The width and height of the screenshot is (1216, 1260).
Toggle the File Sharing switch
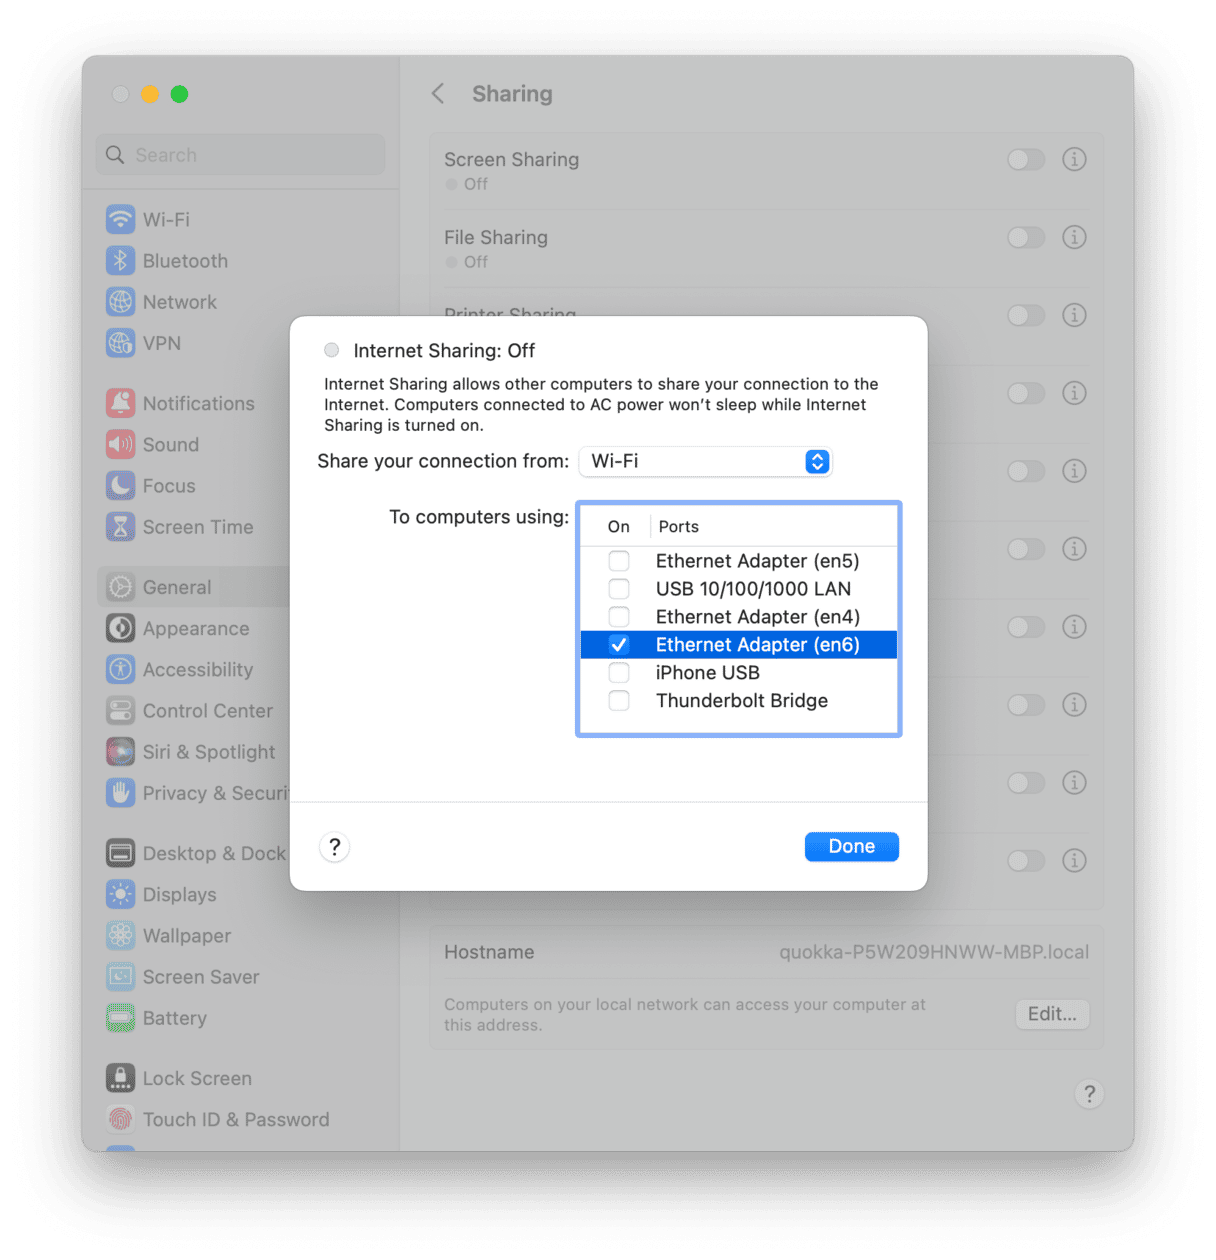tap(1026, 238)
